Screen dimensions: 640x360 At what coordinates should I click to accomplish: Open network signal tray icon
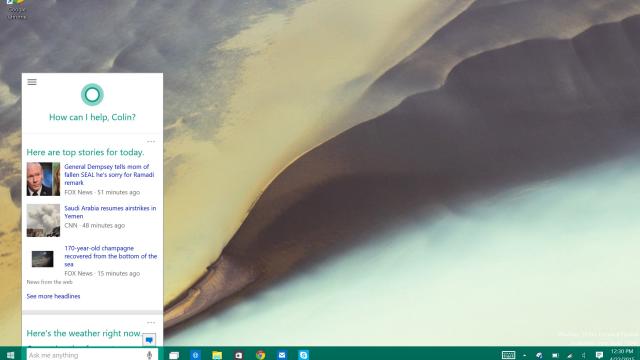pos(570,356)
